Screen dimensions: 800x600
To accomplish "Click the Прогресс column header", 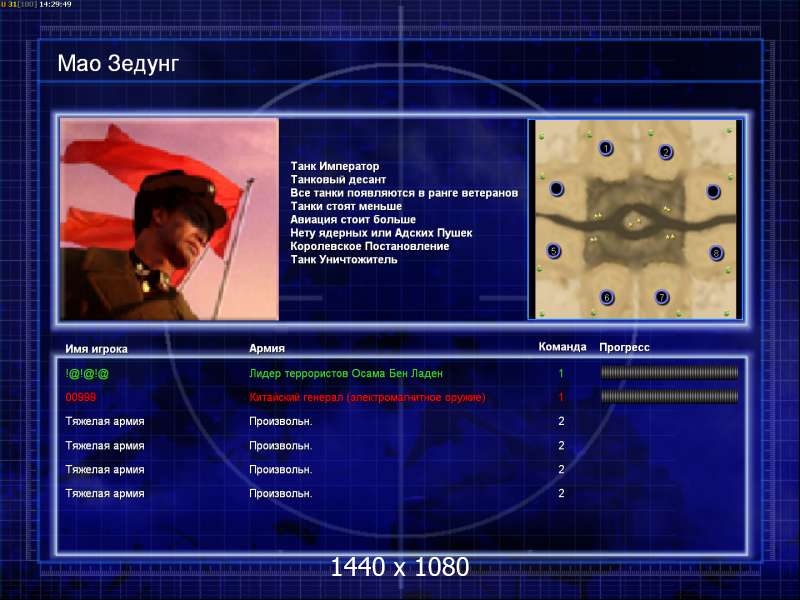I will tap(624, 347).
